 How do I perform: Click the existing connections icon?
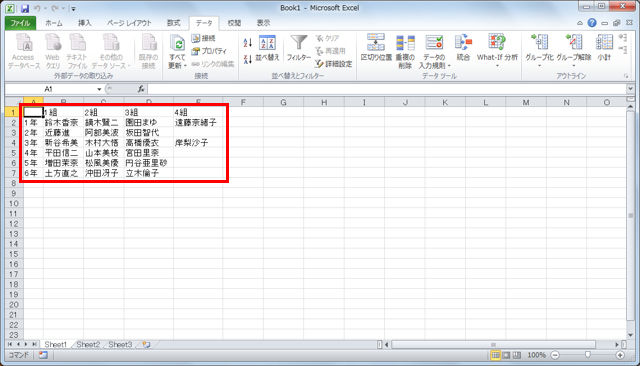[149, 51]
